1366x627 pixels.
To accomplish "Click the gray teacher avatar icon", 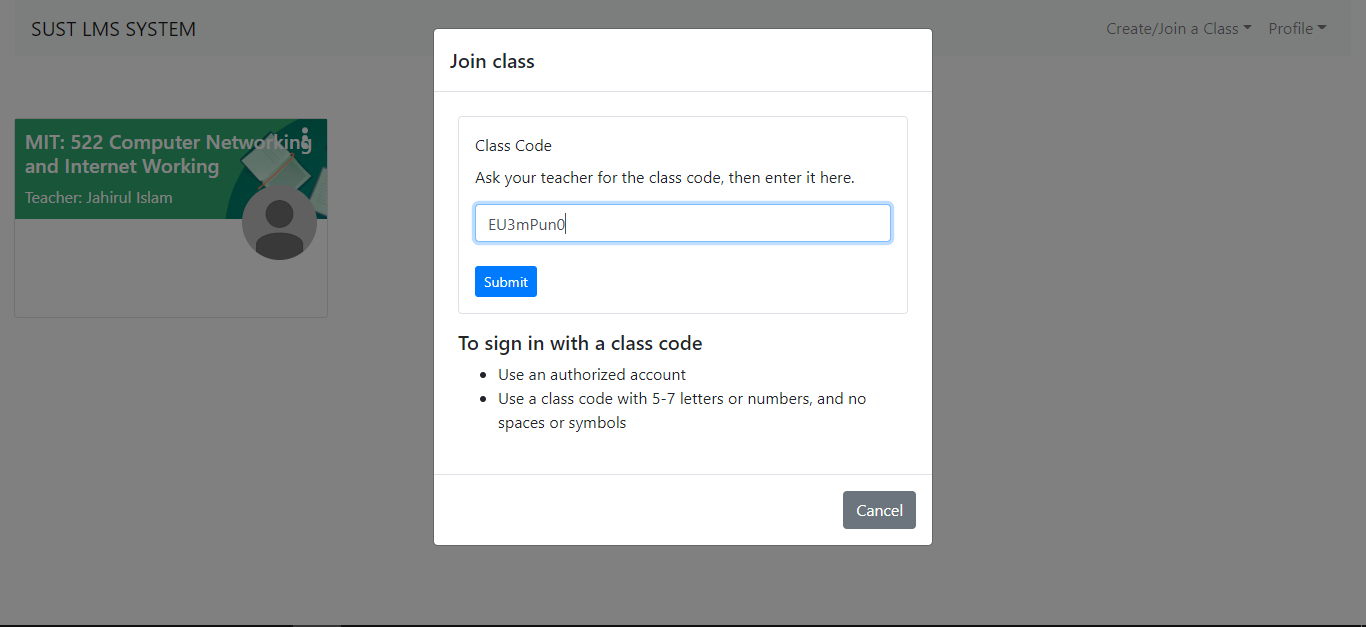I will tap(279, 222).
